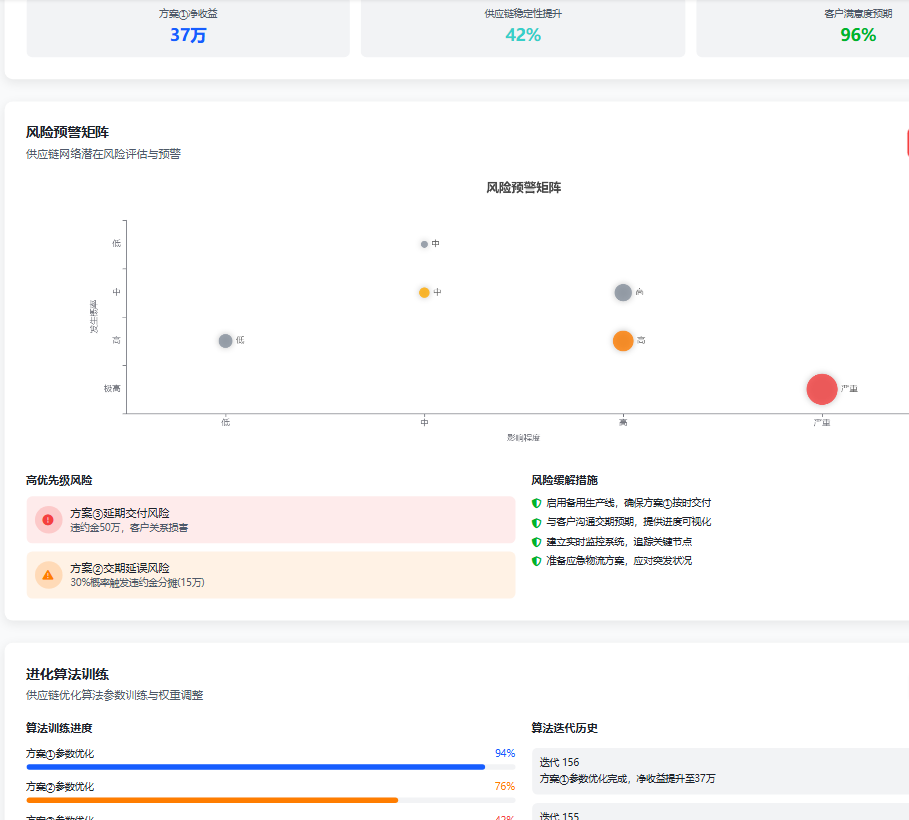This screenshot has height=820, width=909.
Task: Select the gray 低 bubble in the chart
Action: [x=226, y=340]
